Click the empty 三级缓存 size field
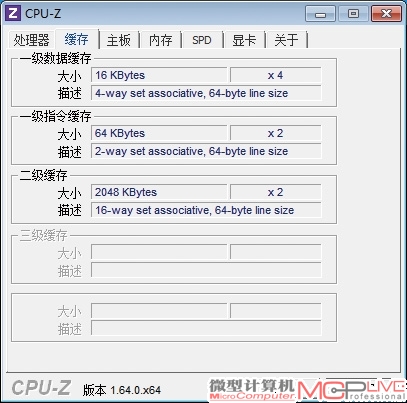The image size is (407, 403). point(159,252)
